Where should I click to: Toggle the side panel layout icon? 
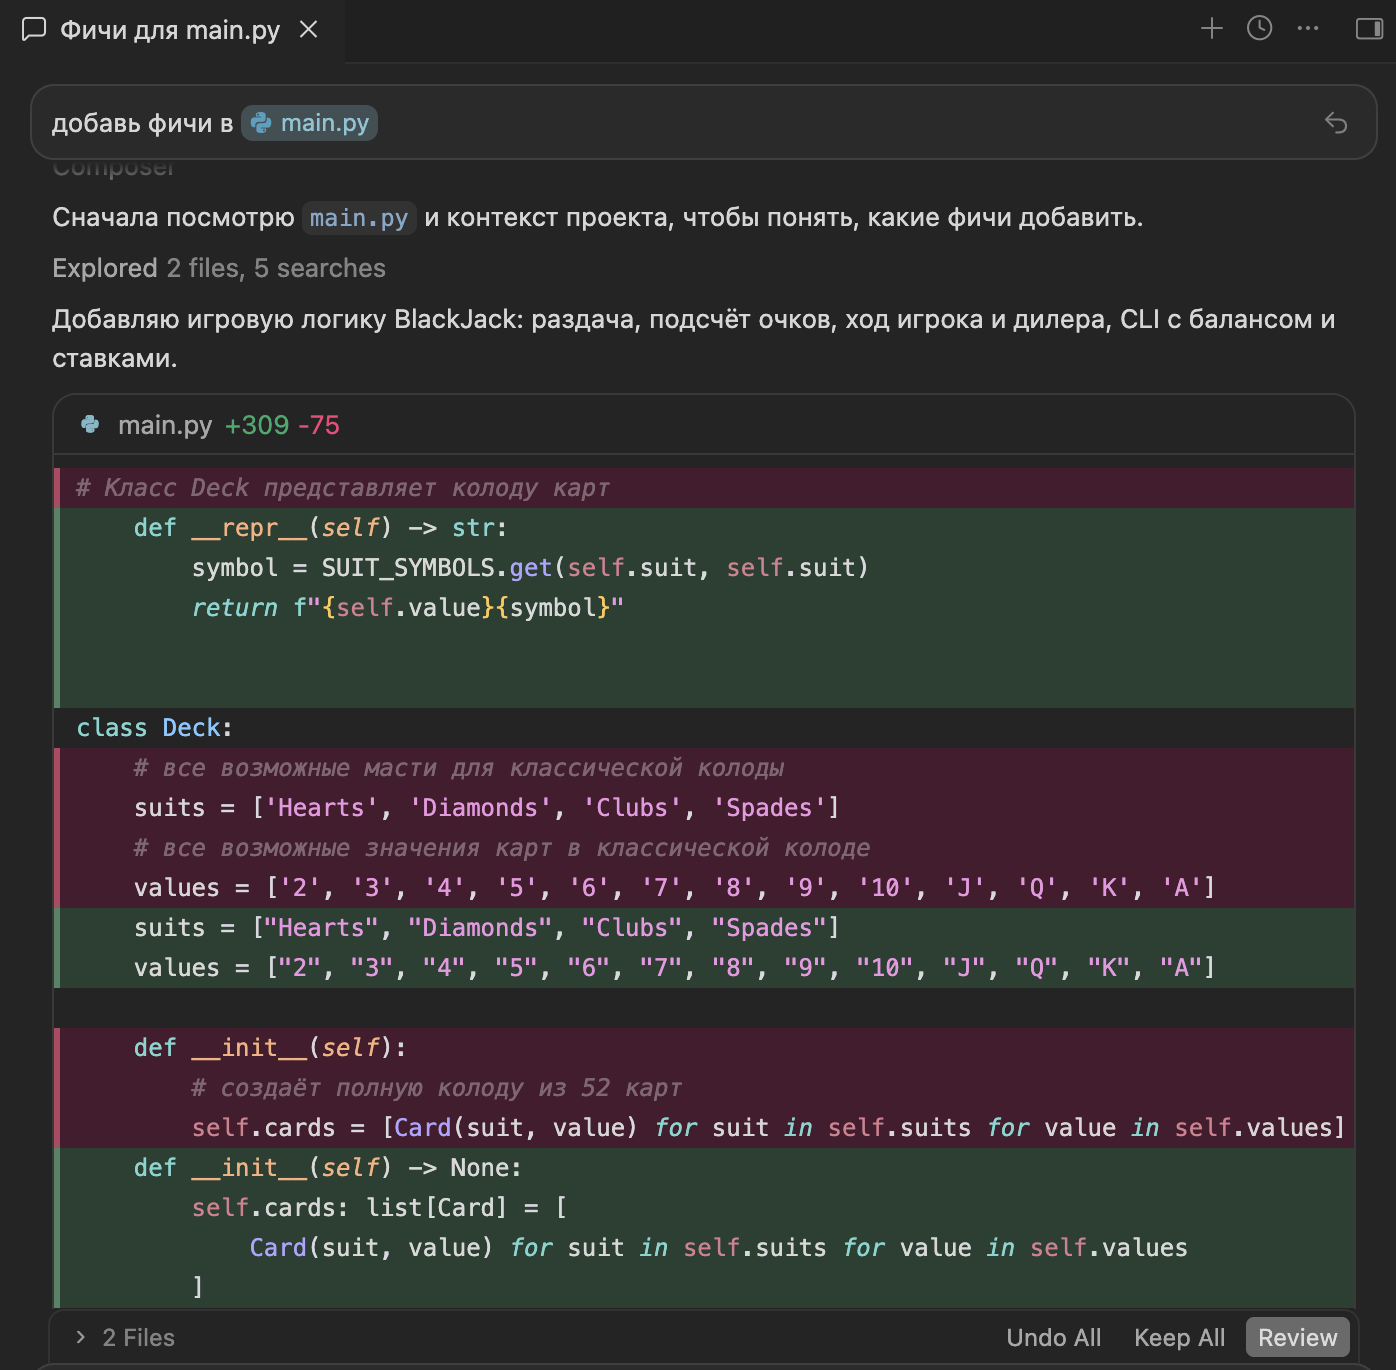click(x=1369, y=28)
